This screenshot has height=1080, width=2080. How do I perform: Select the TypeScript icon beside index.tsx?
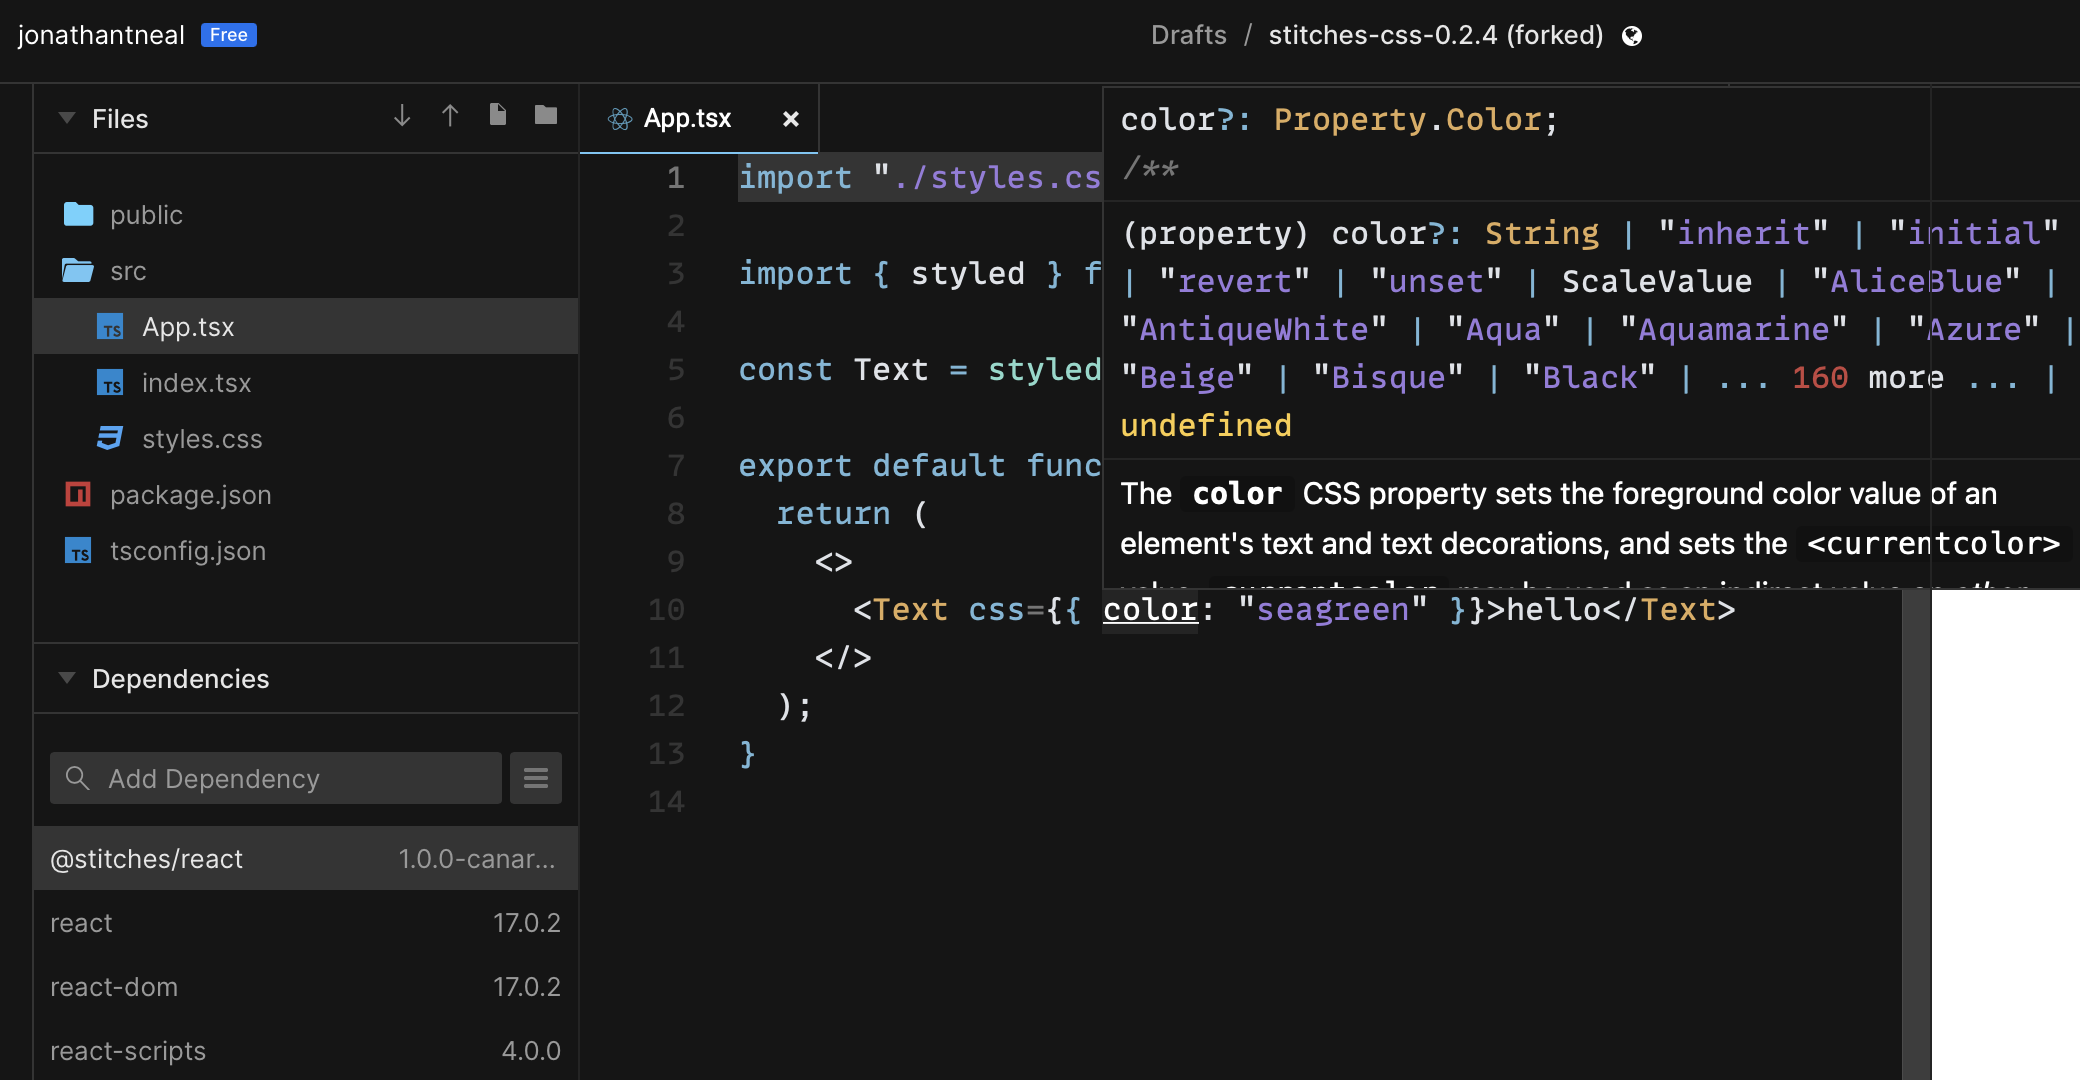coord(112,382)
